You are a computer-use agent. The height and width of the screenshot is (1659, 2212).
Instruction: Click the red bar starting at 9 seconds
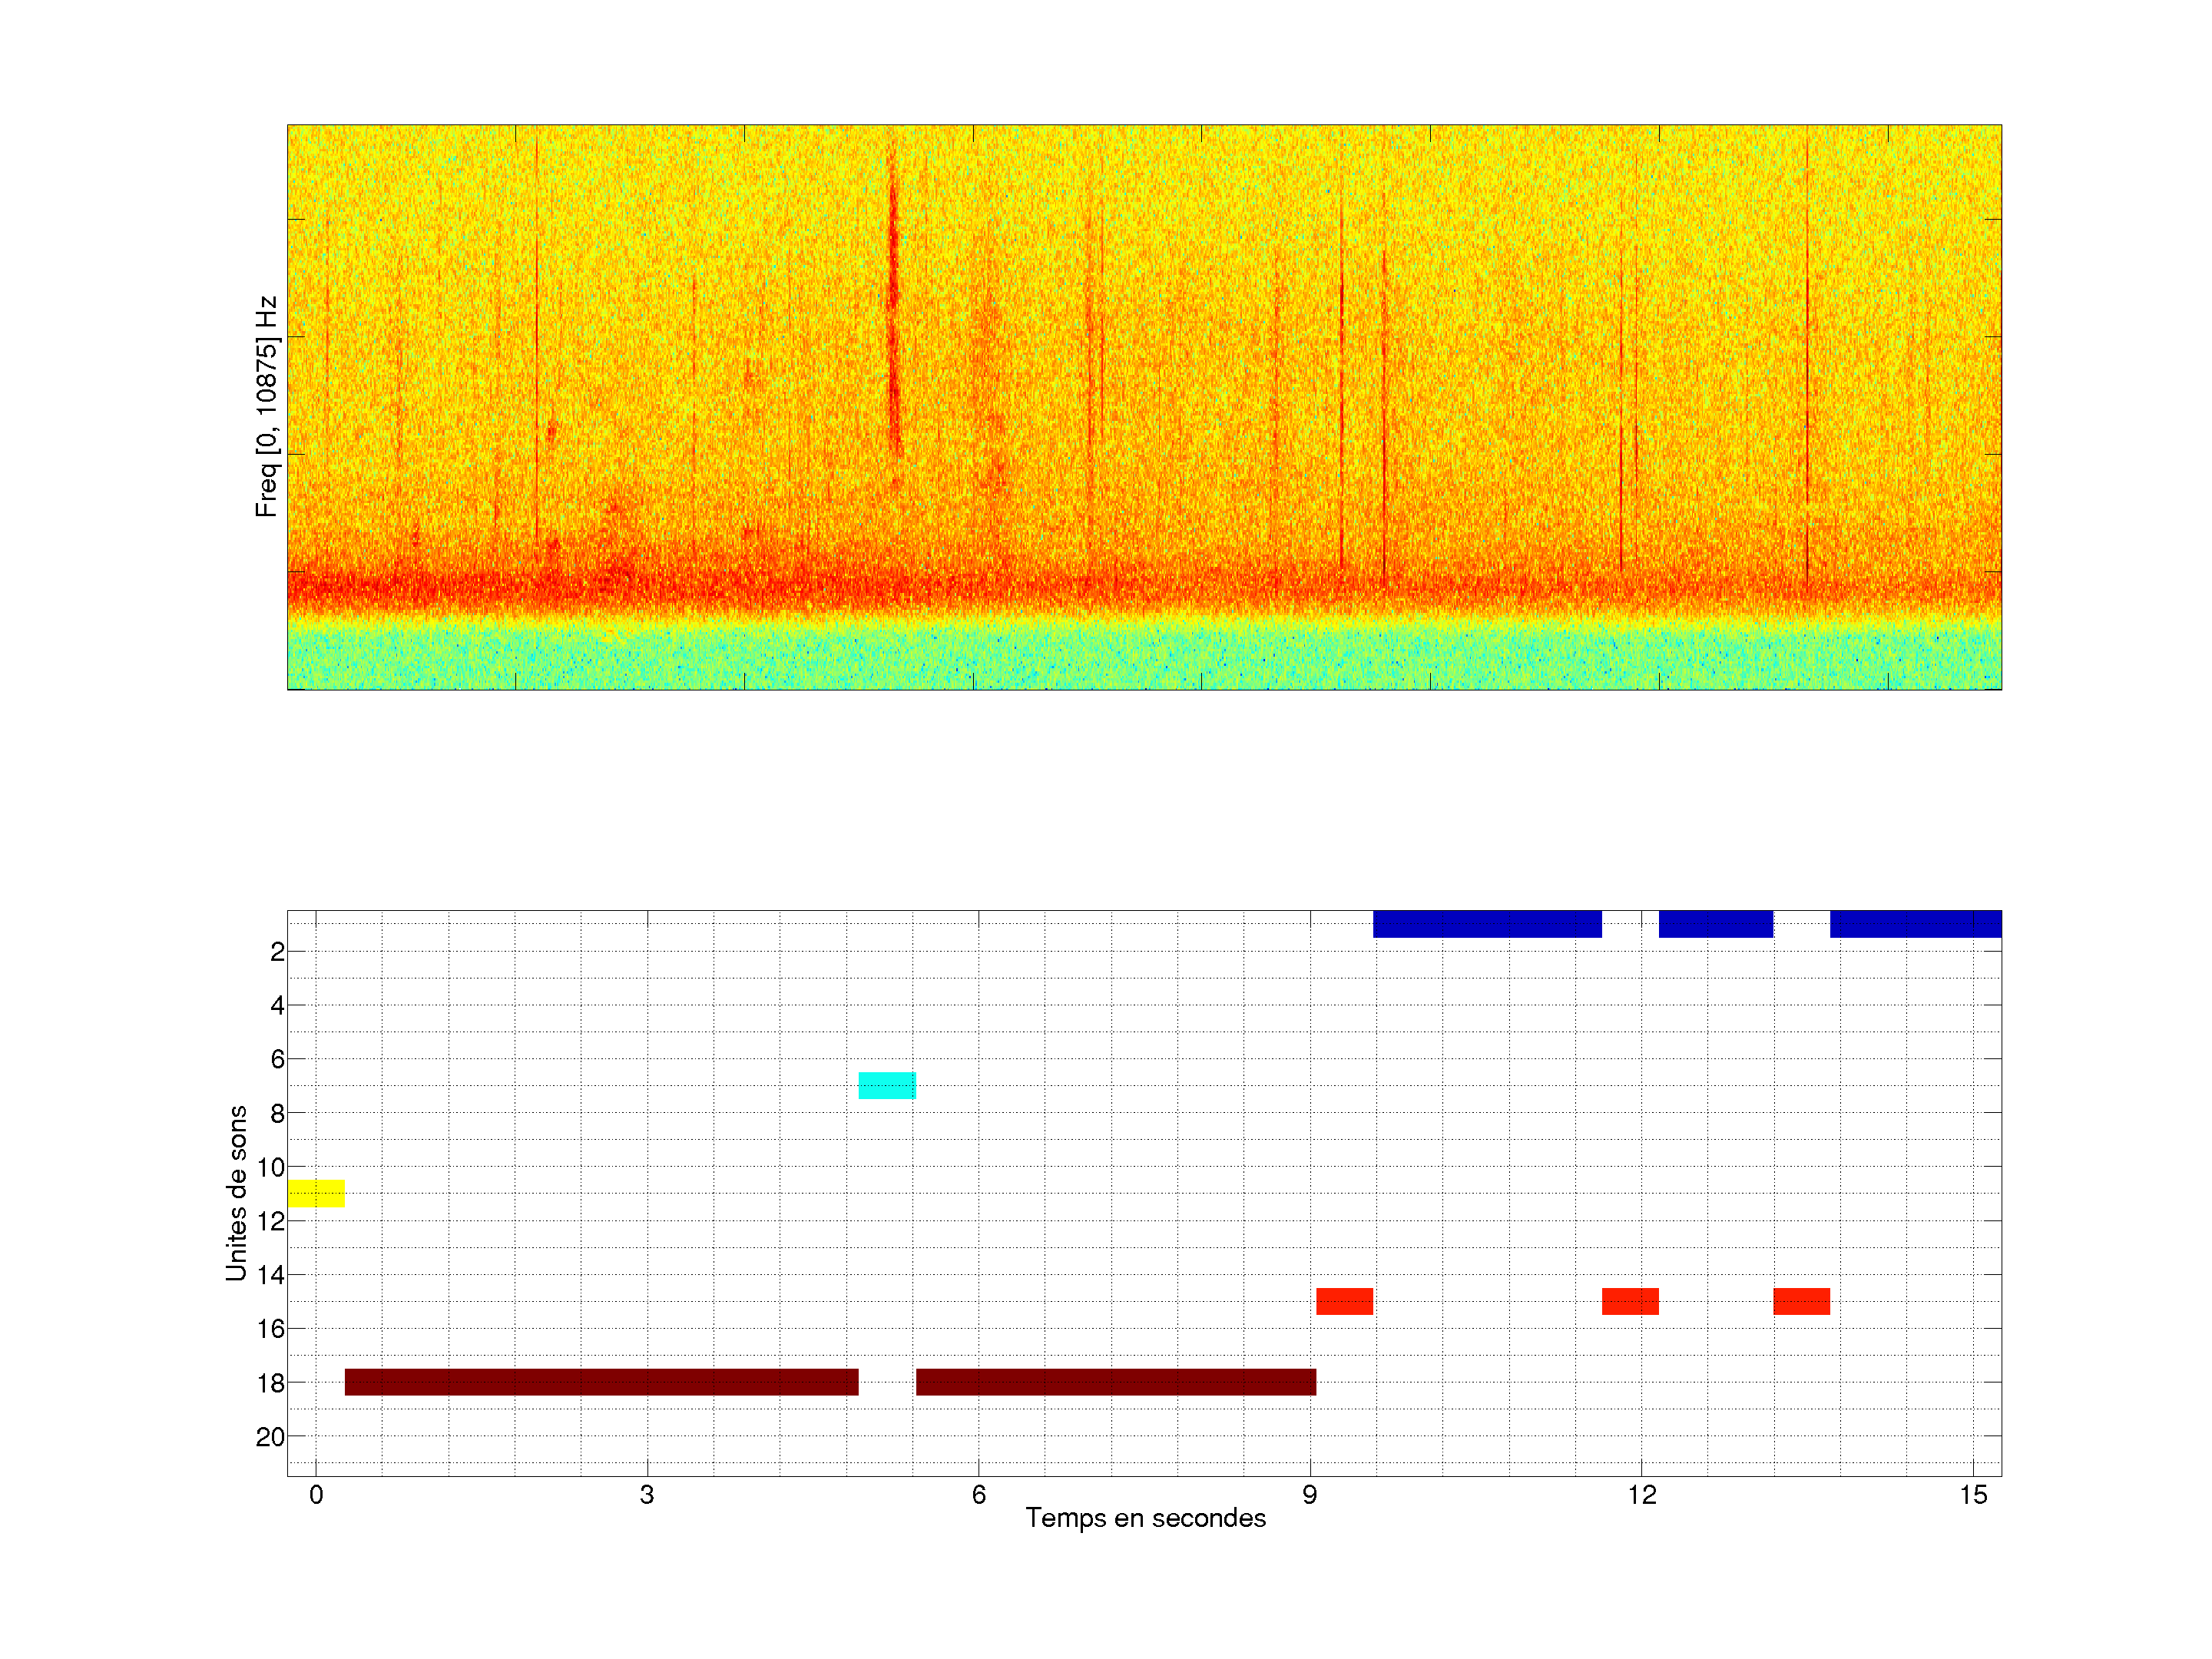click(x=1344, y=1301)
